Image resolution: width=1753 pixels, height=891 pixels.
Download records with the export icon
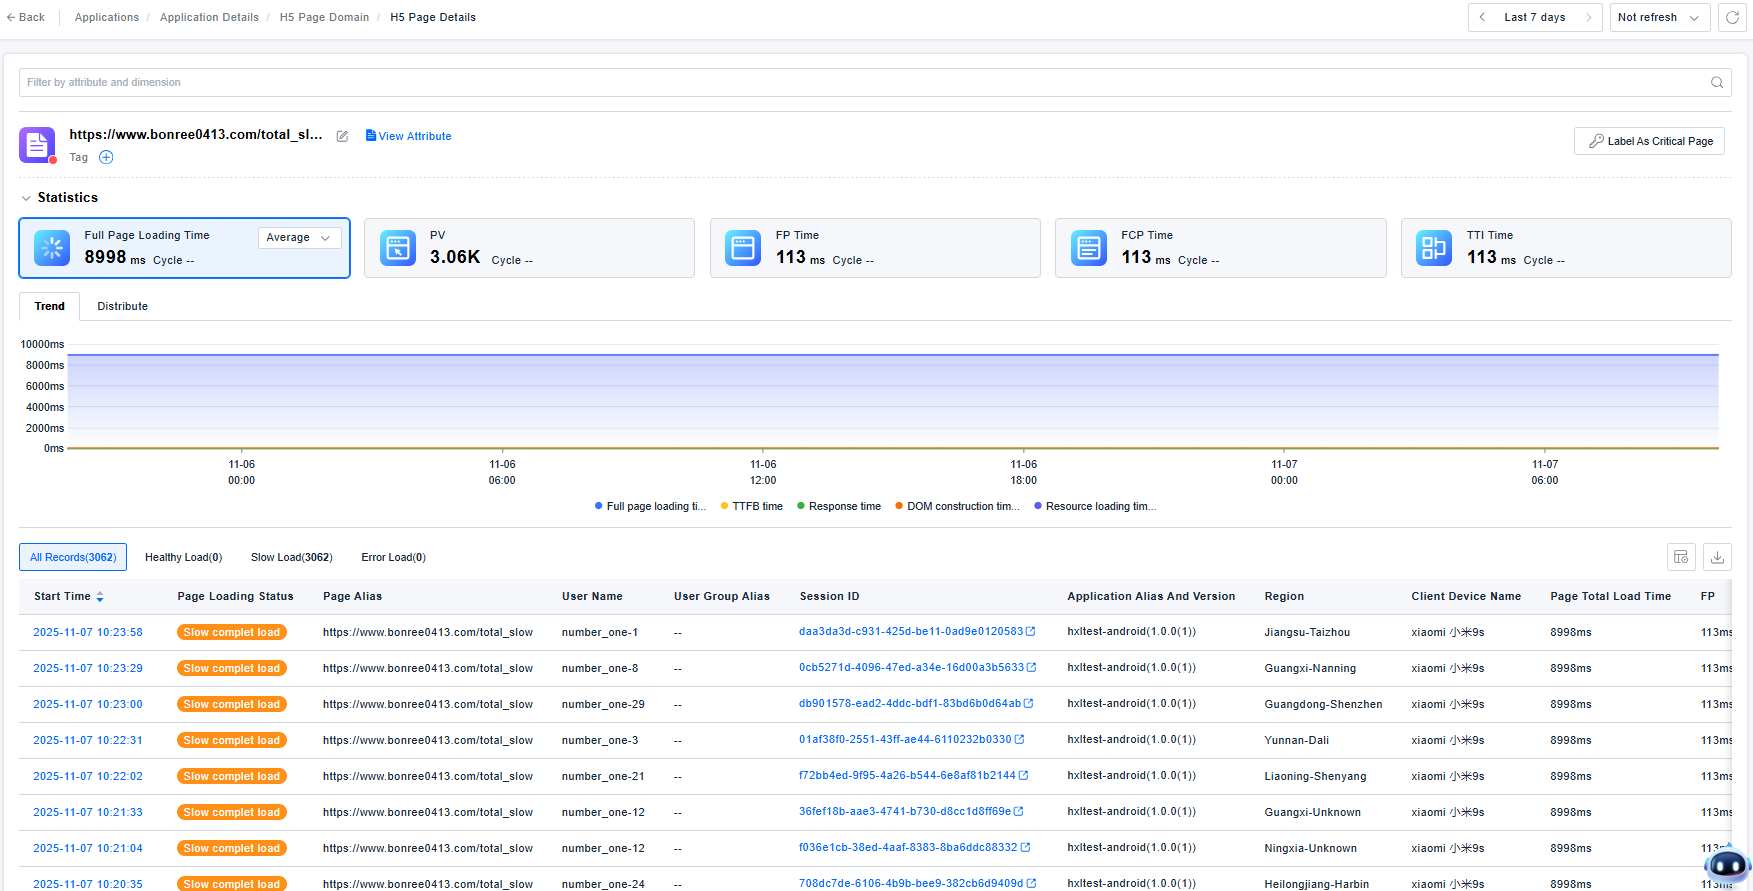pos(1717,557)
